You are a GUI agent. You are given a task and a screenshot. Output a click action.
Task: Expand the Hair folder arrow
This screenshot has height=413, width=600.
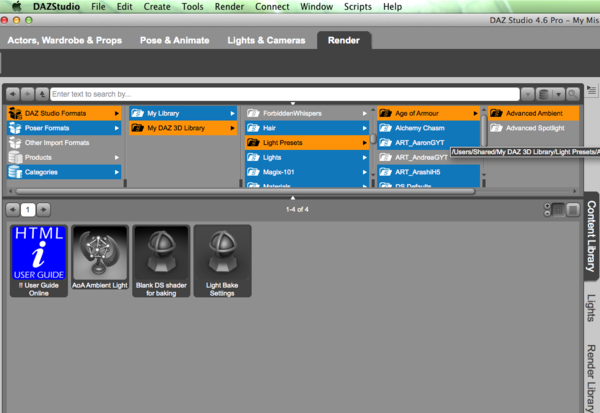click(x=364, y=128)
